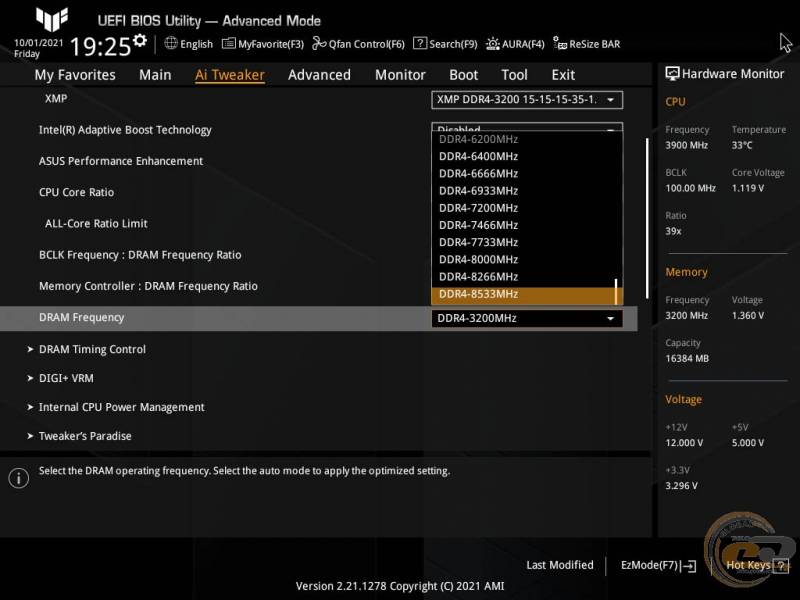Select BCLK Frequency : DRAM Frequency Ratio
The image size is (800, 600).
[x=140, y=255]
